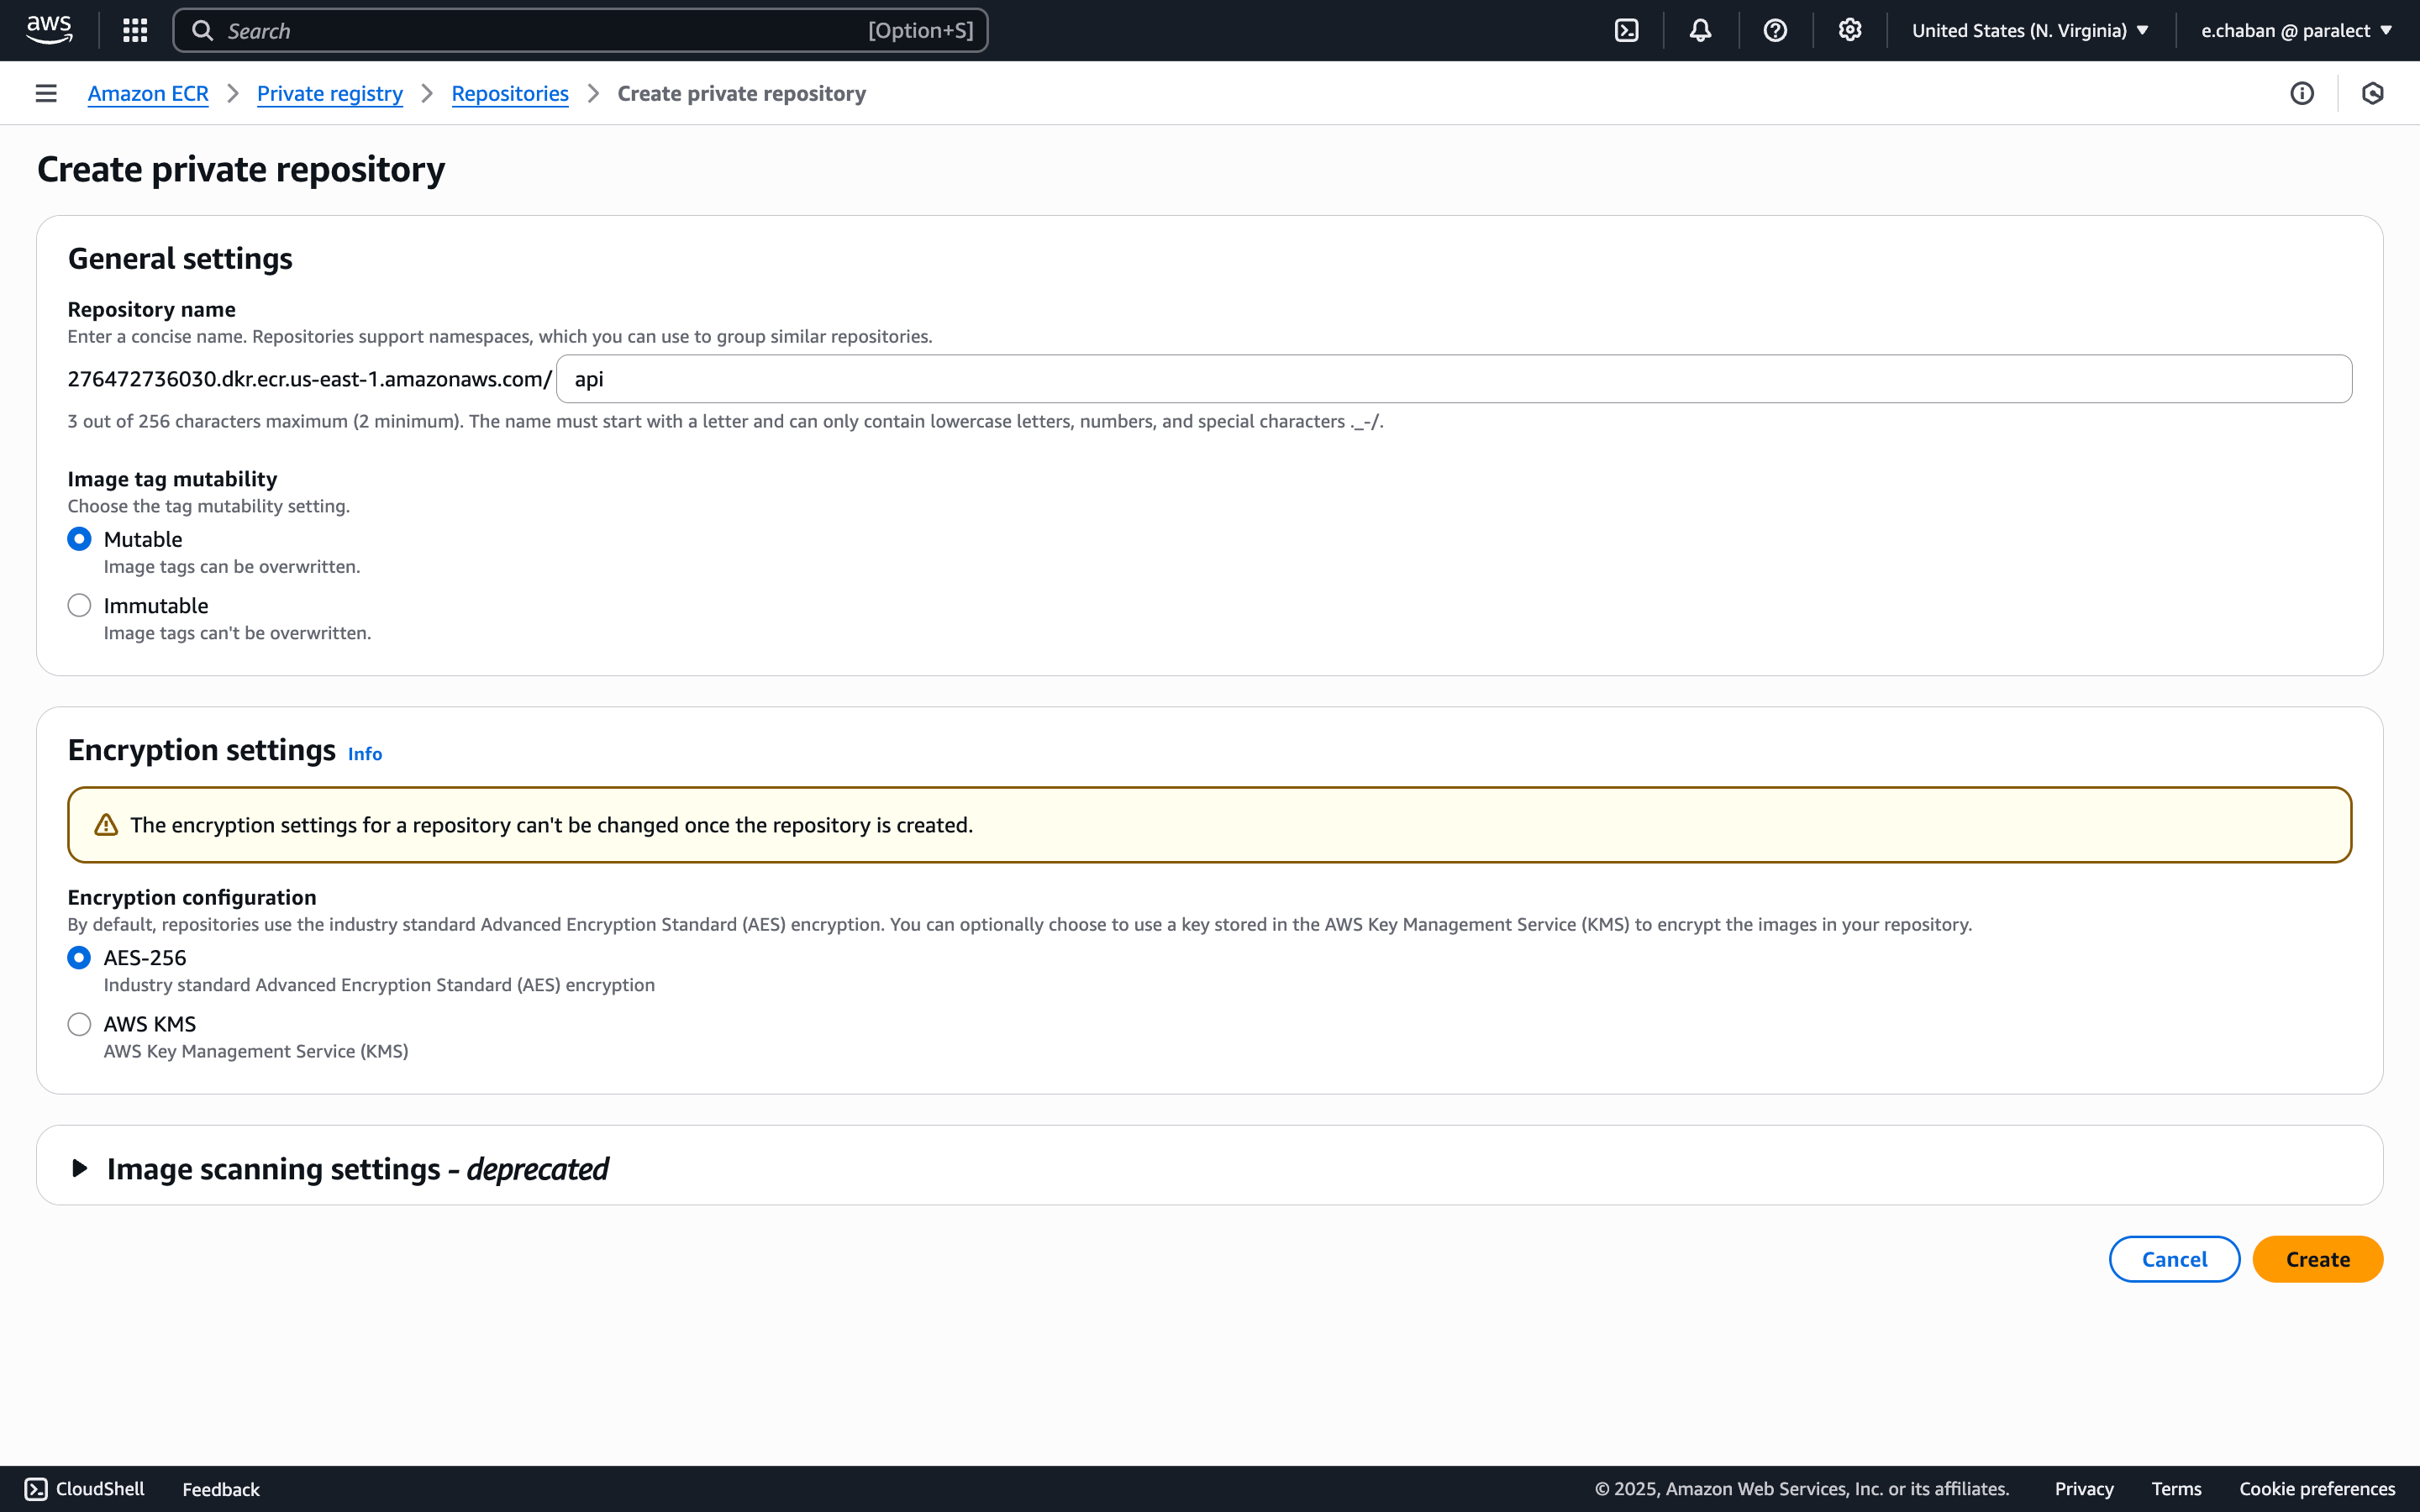
Task: Open the settings gear icon
Action: pyautogui.click(x=1849, y=30)
